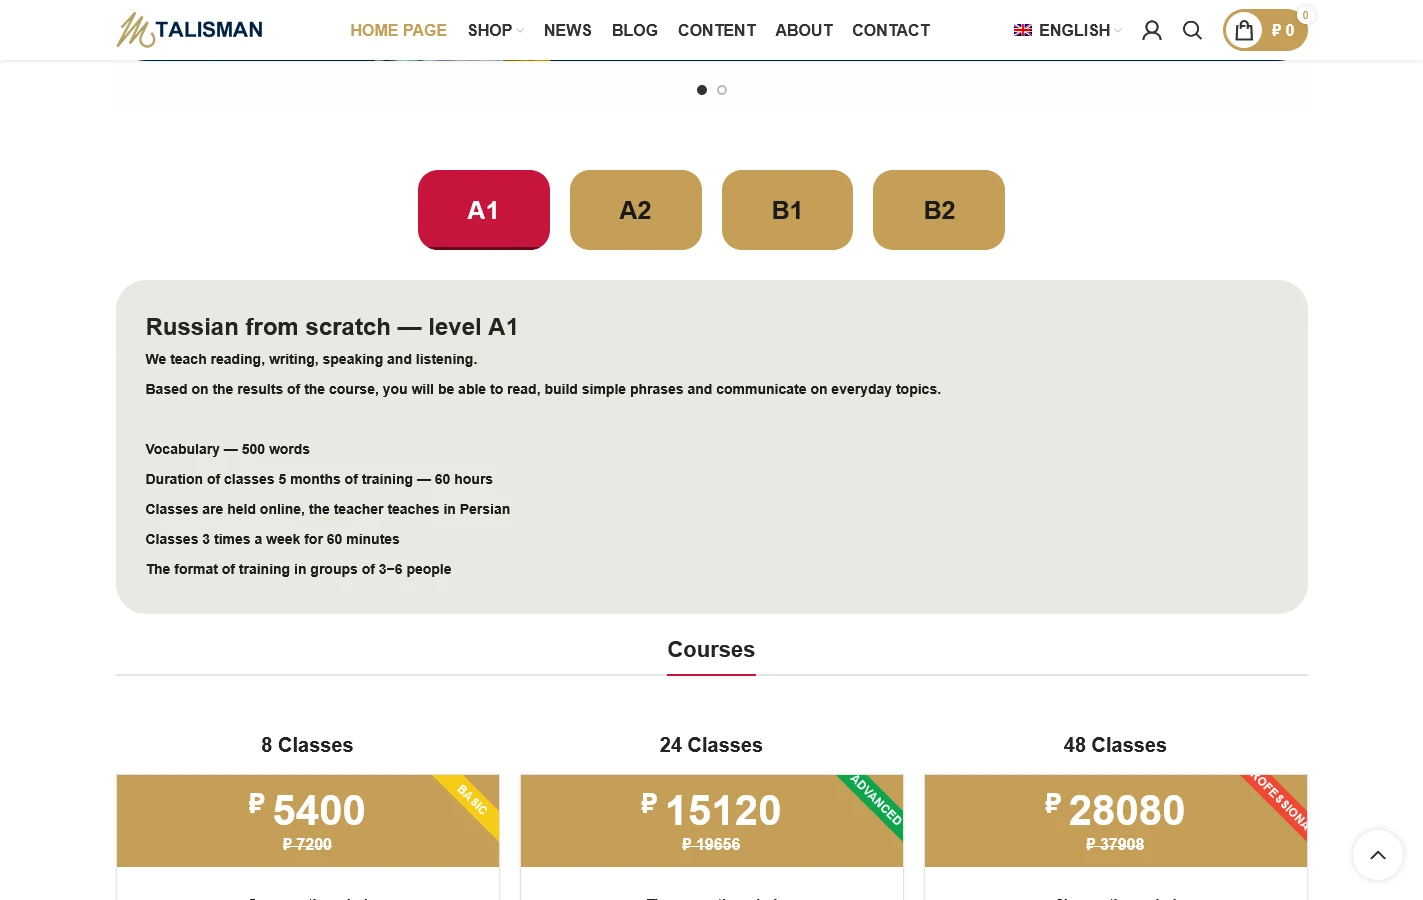The height and width of the screenshot is (900, 1423).
Task: Select level A2
Action: [x=635, y=210]
